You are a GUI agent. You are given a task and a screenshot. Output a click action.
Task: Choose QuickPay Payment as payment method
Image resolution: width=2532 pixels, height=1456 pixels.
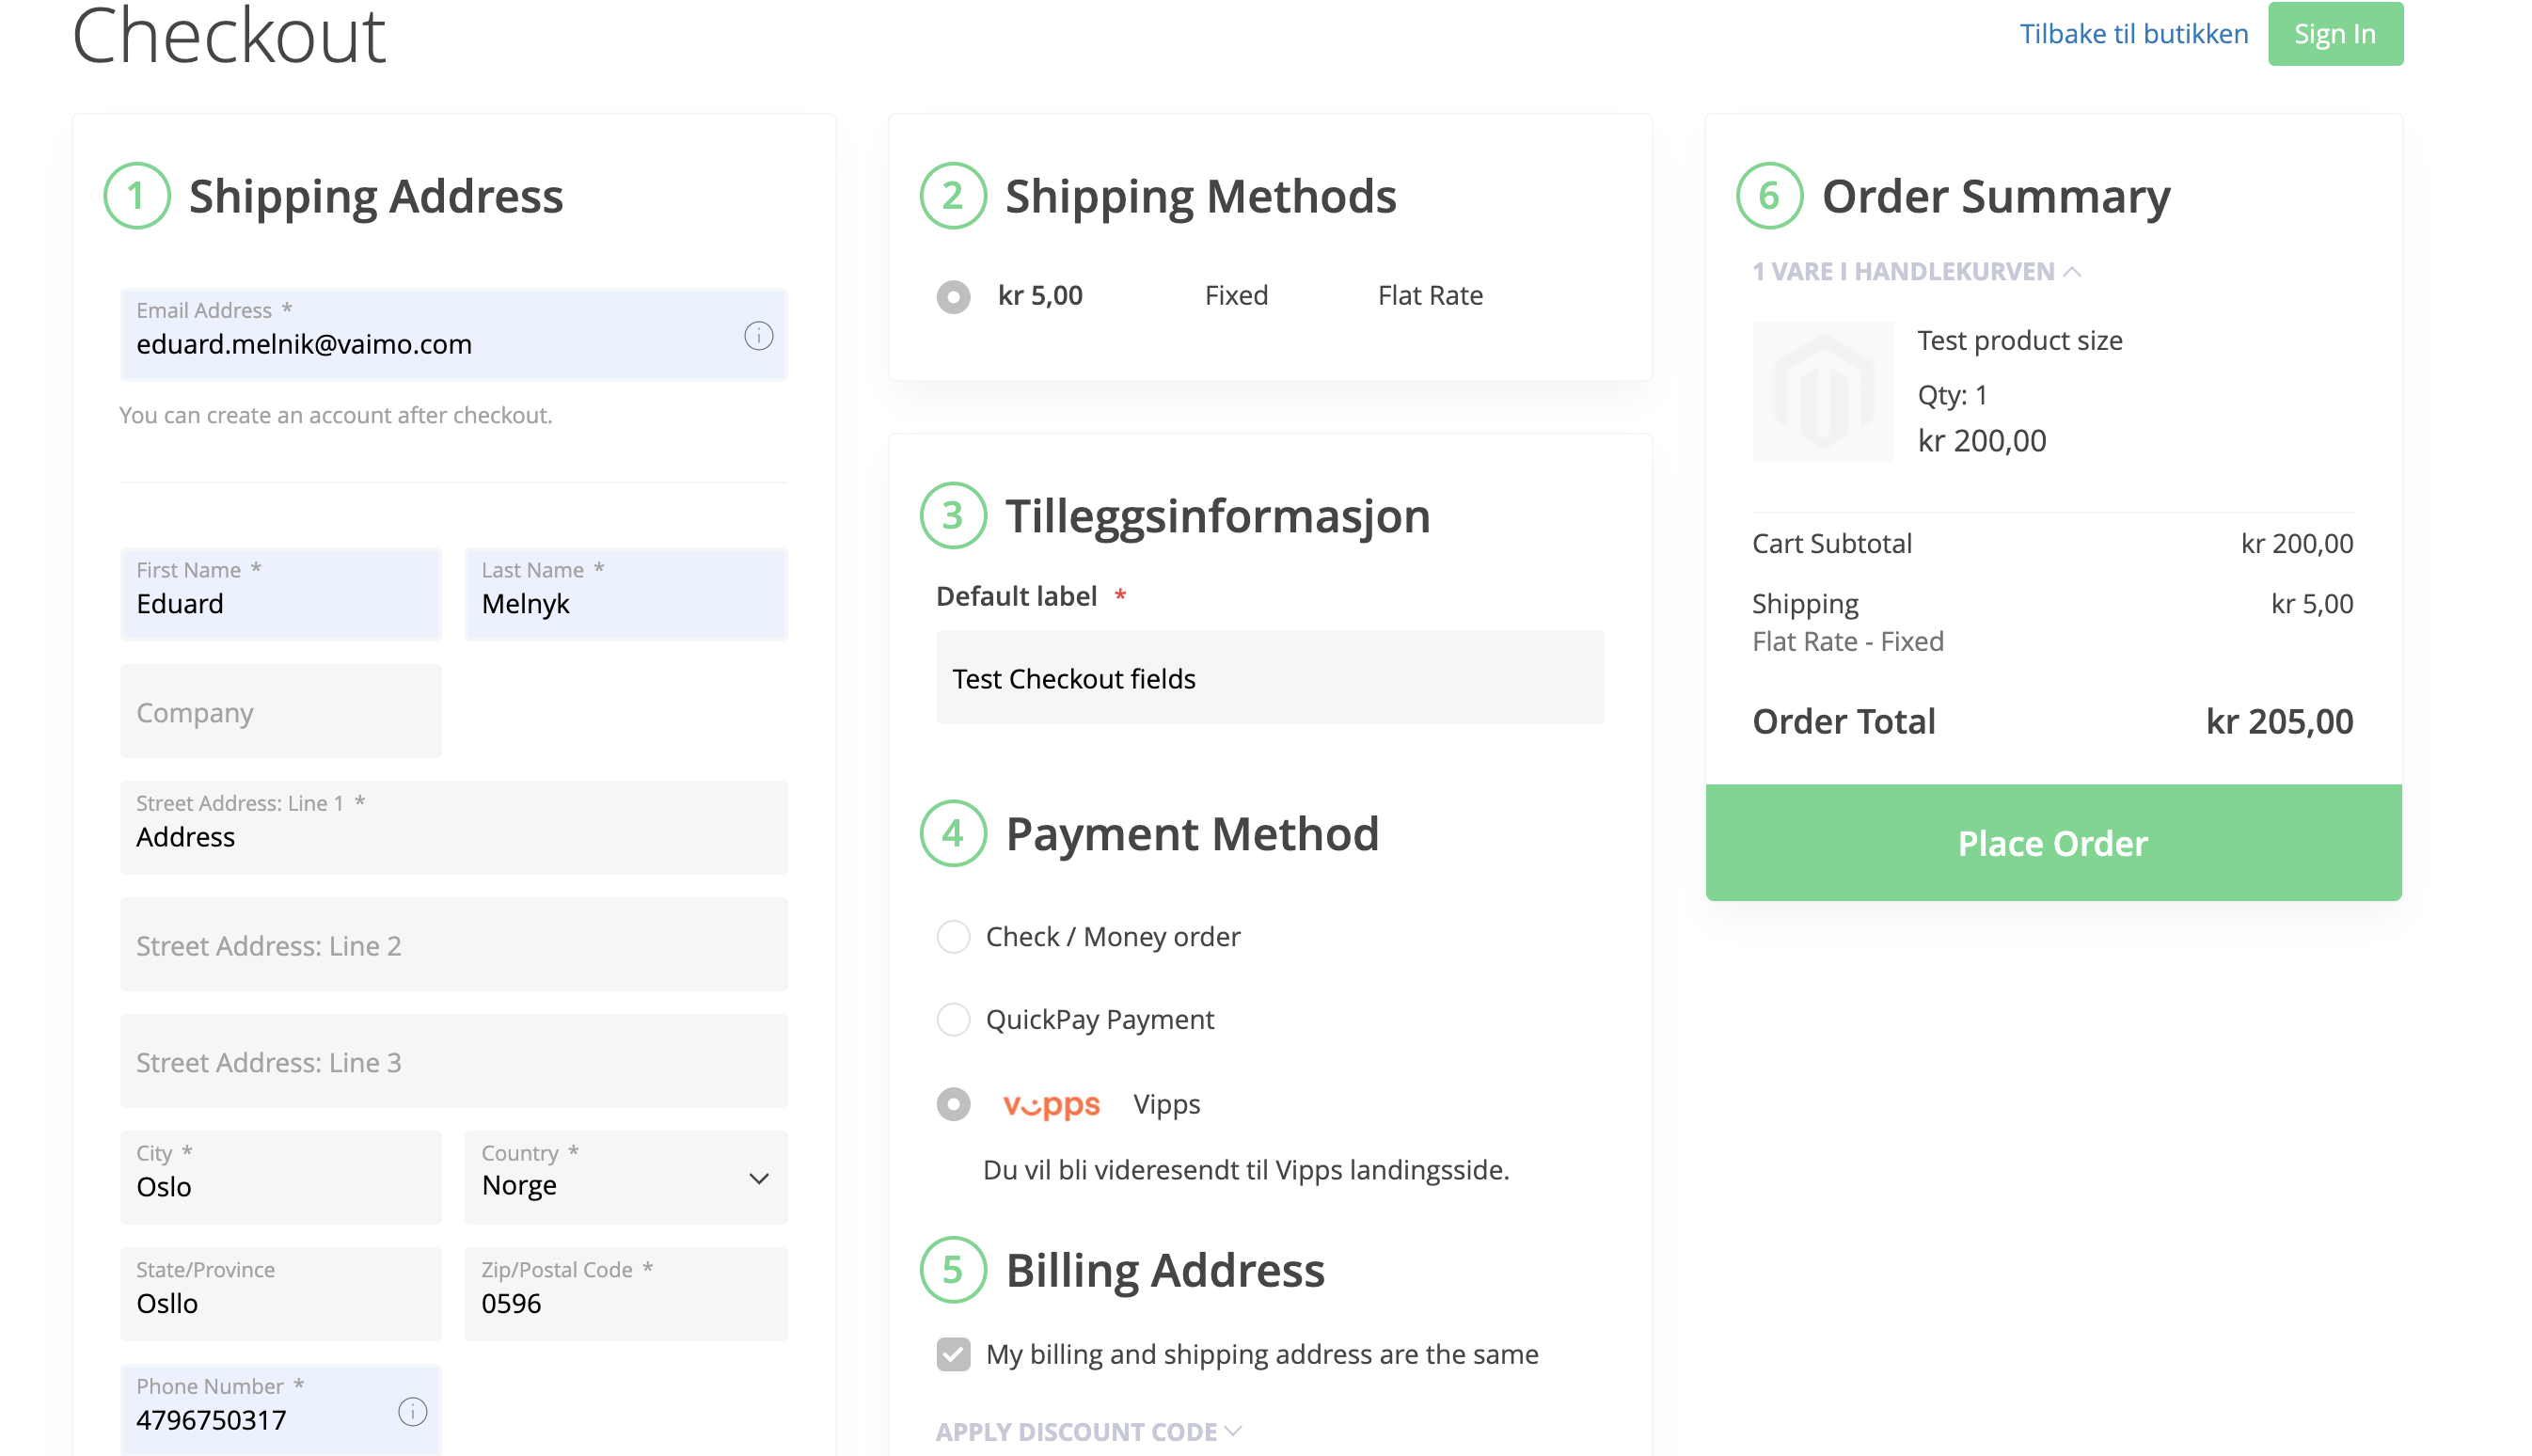click(x=952, y=1020)
